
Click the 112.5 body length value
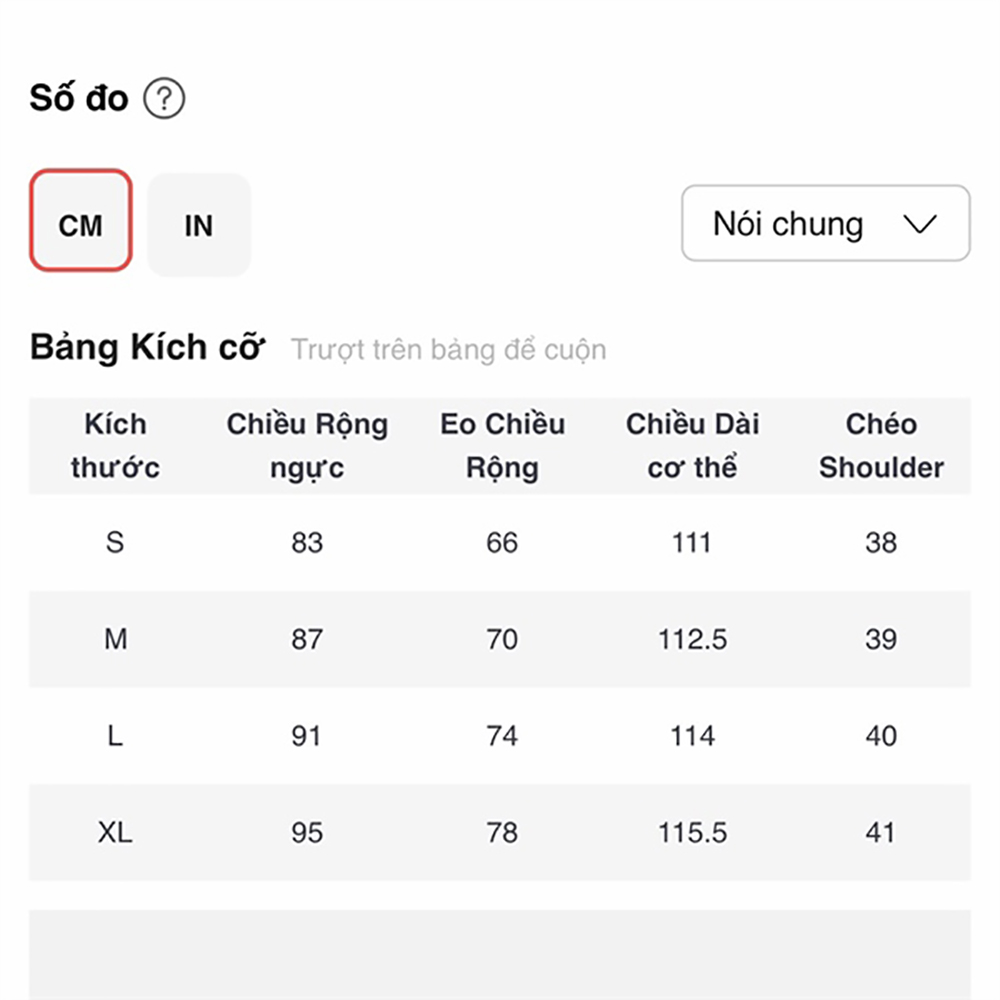tap(693, 639)
